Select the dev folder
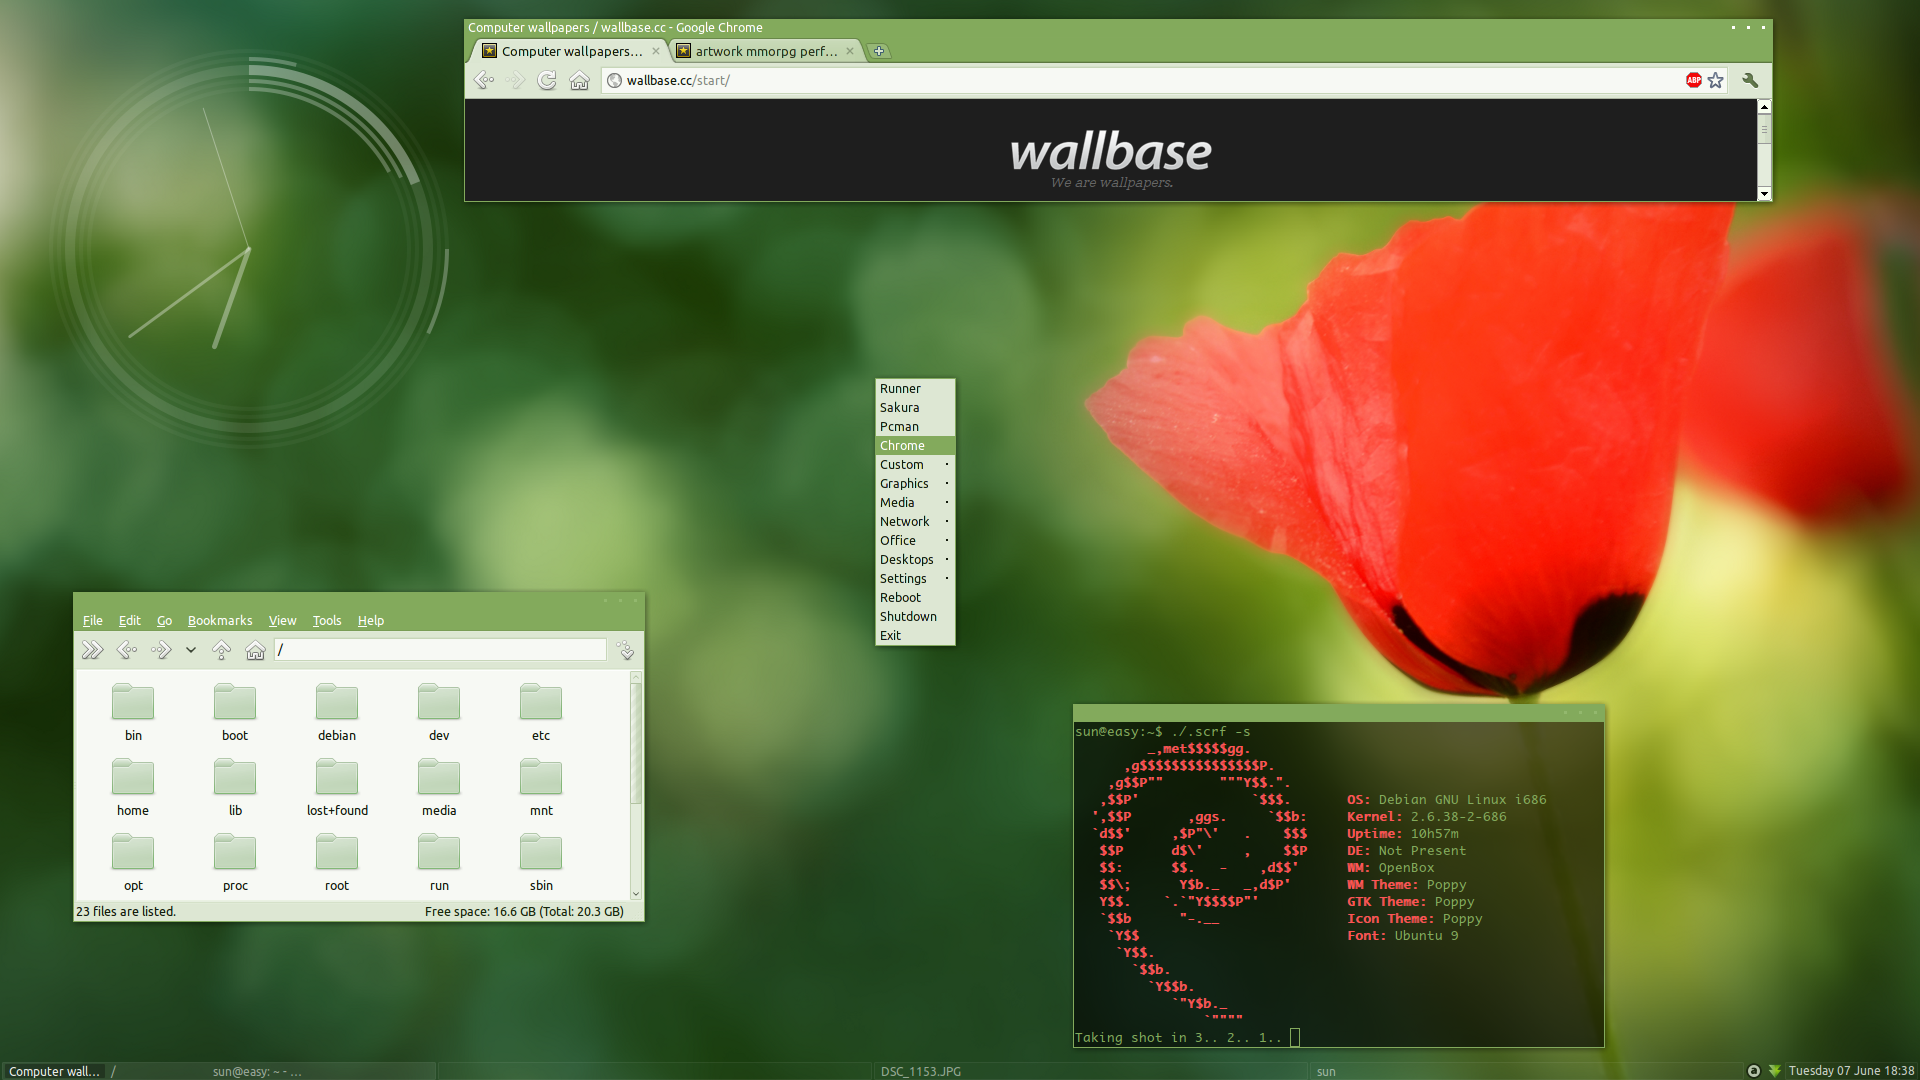Screen dimensions: 1920x1080 tap(439, 712)
